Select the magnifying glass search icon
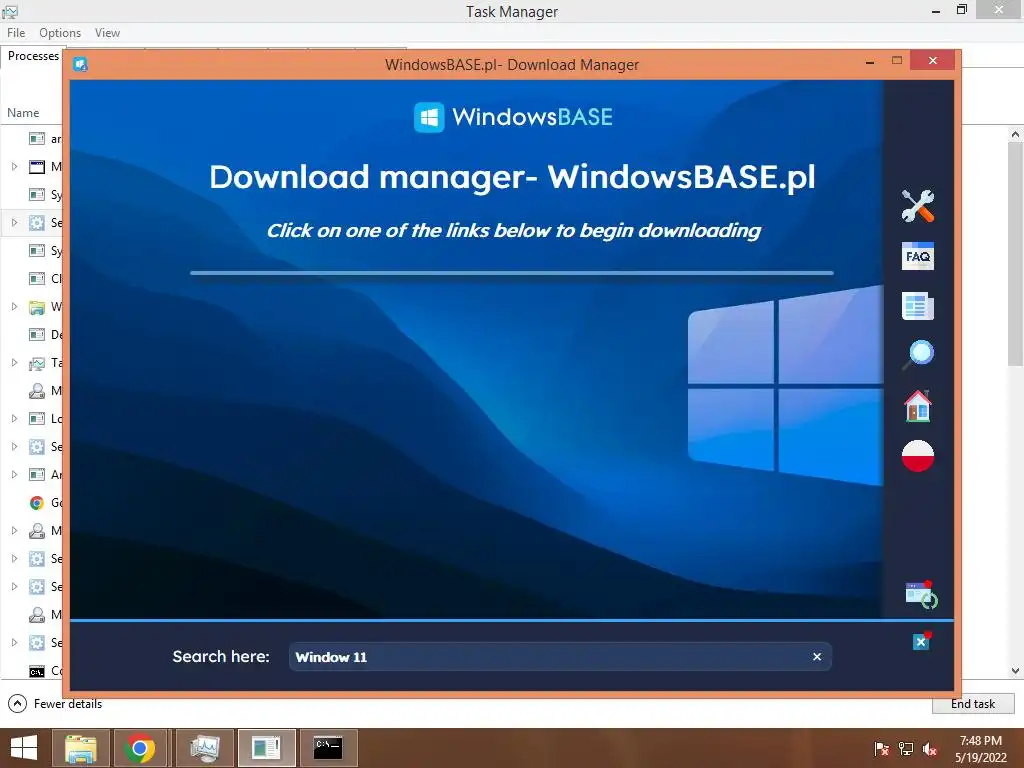This screenshot has height=768, width=1024. (918, 355)
